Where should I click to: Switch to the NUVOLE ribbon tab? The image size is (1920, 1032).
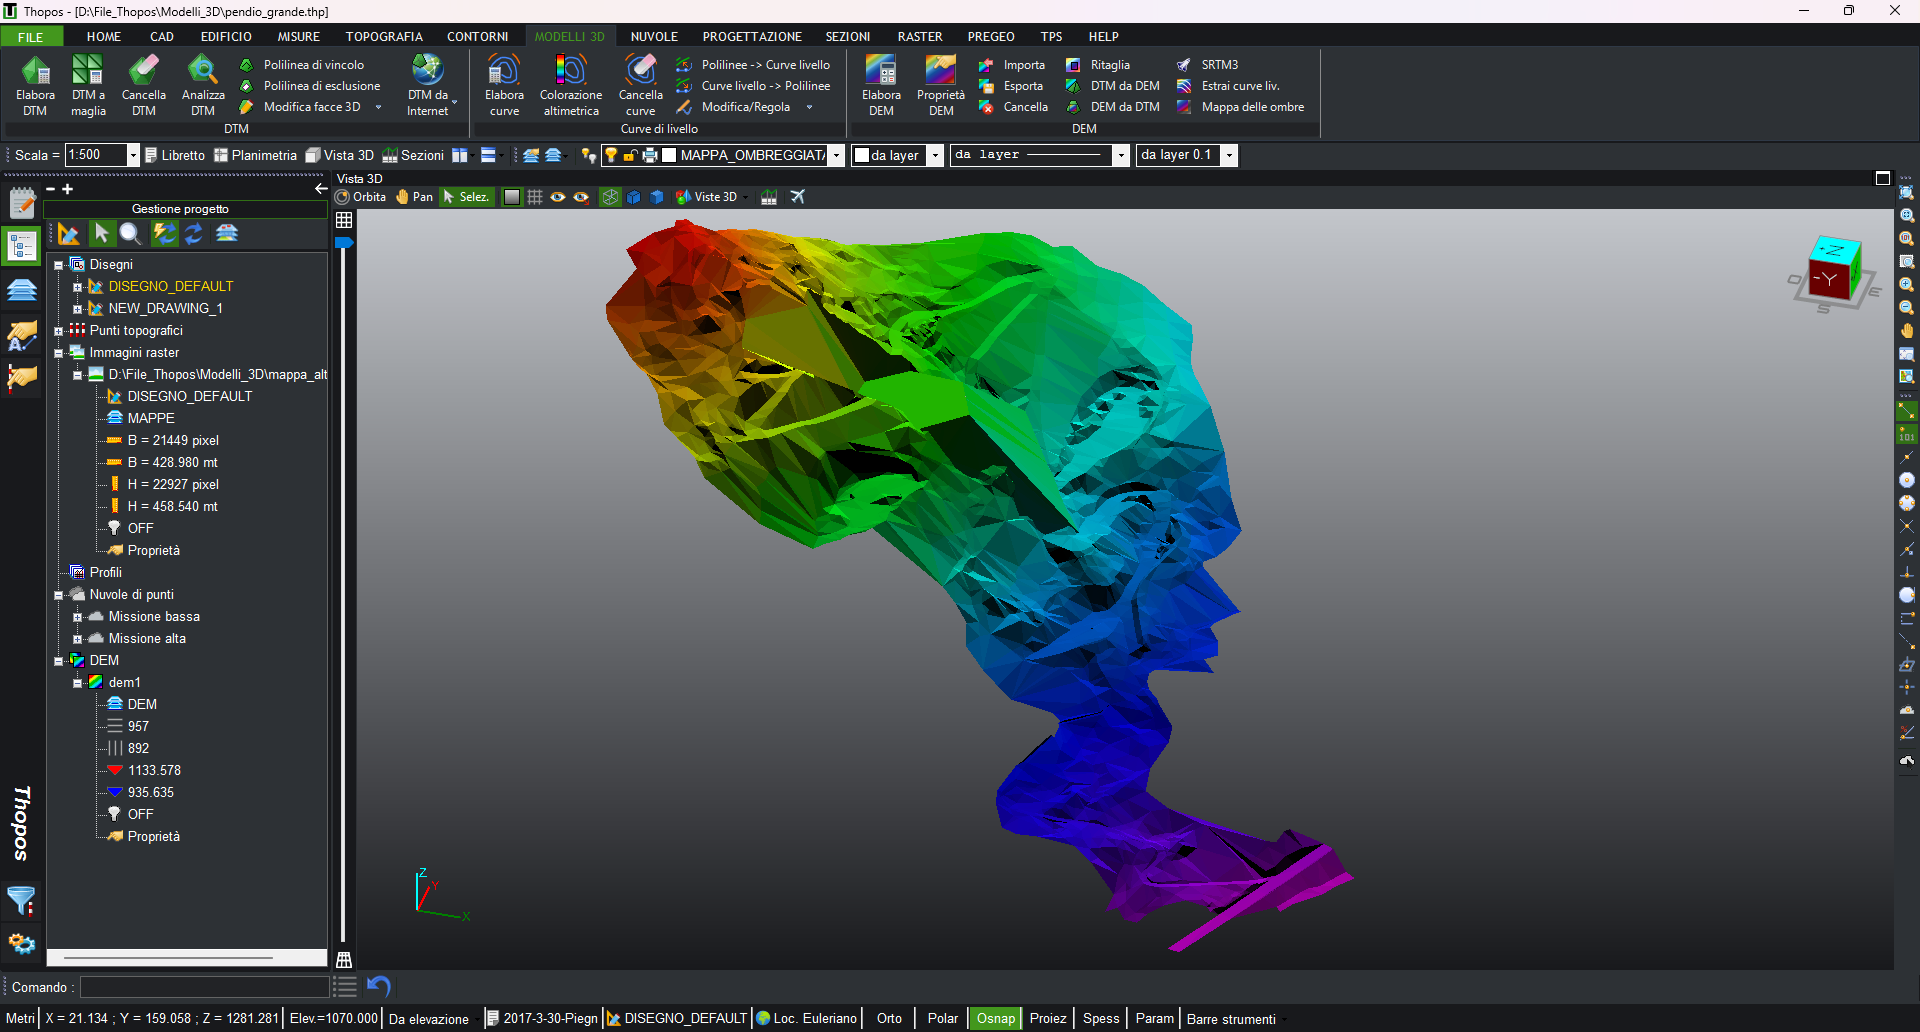(654, 36)
